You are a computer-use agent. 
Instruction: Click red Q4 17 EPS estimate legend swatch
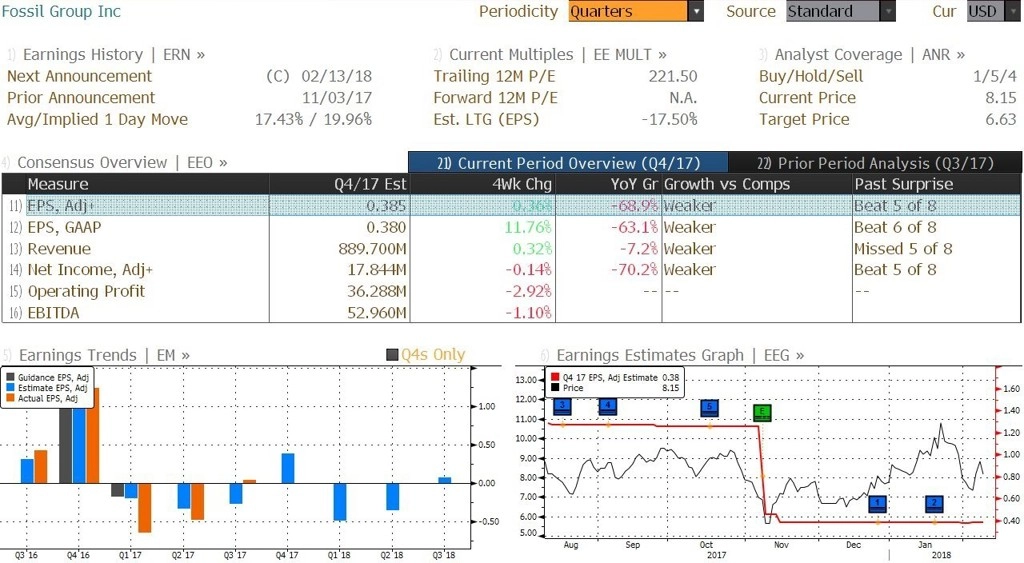tap(556, 378)
